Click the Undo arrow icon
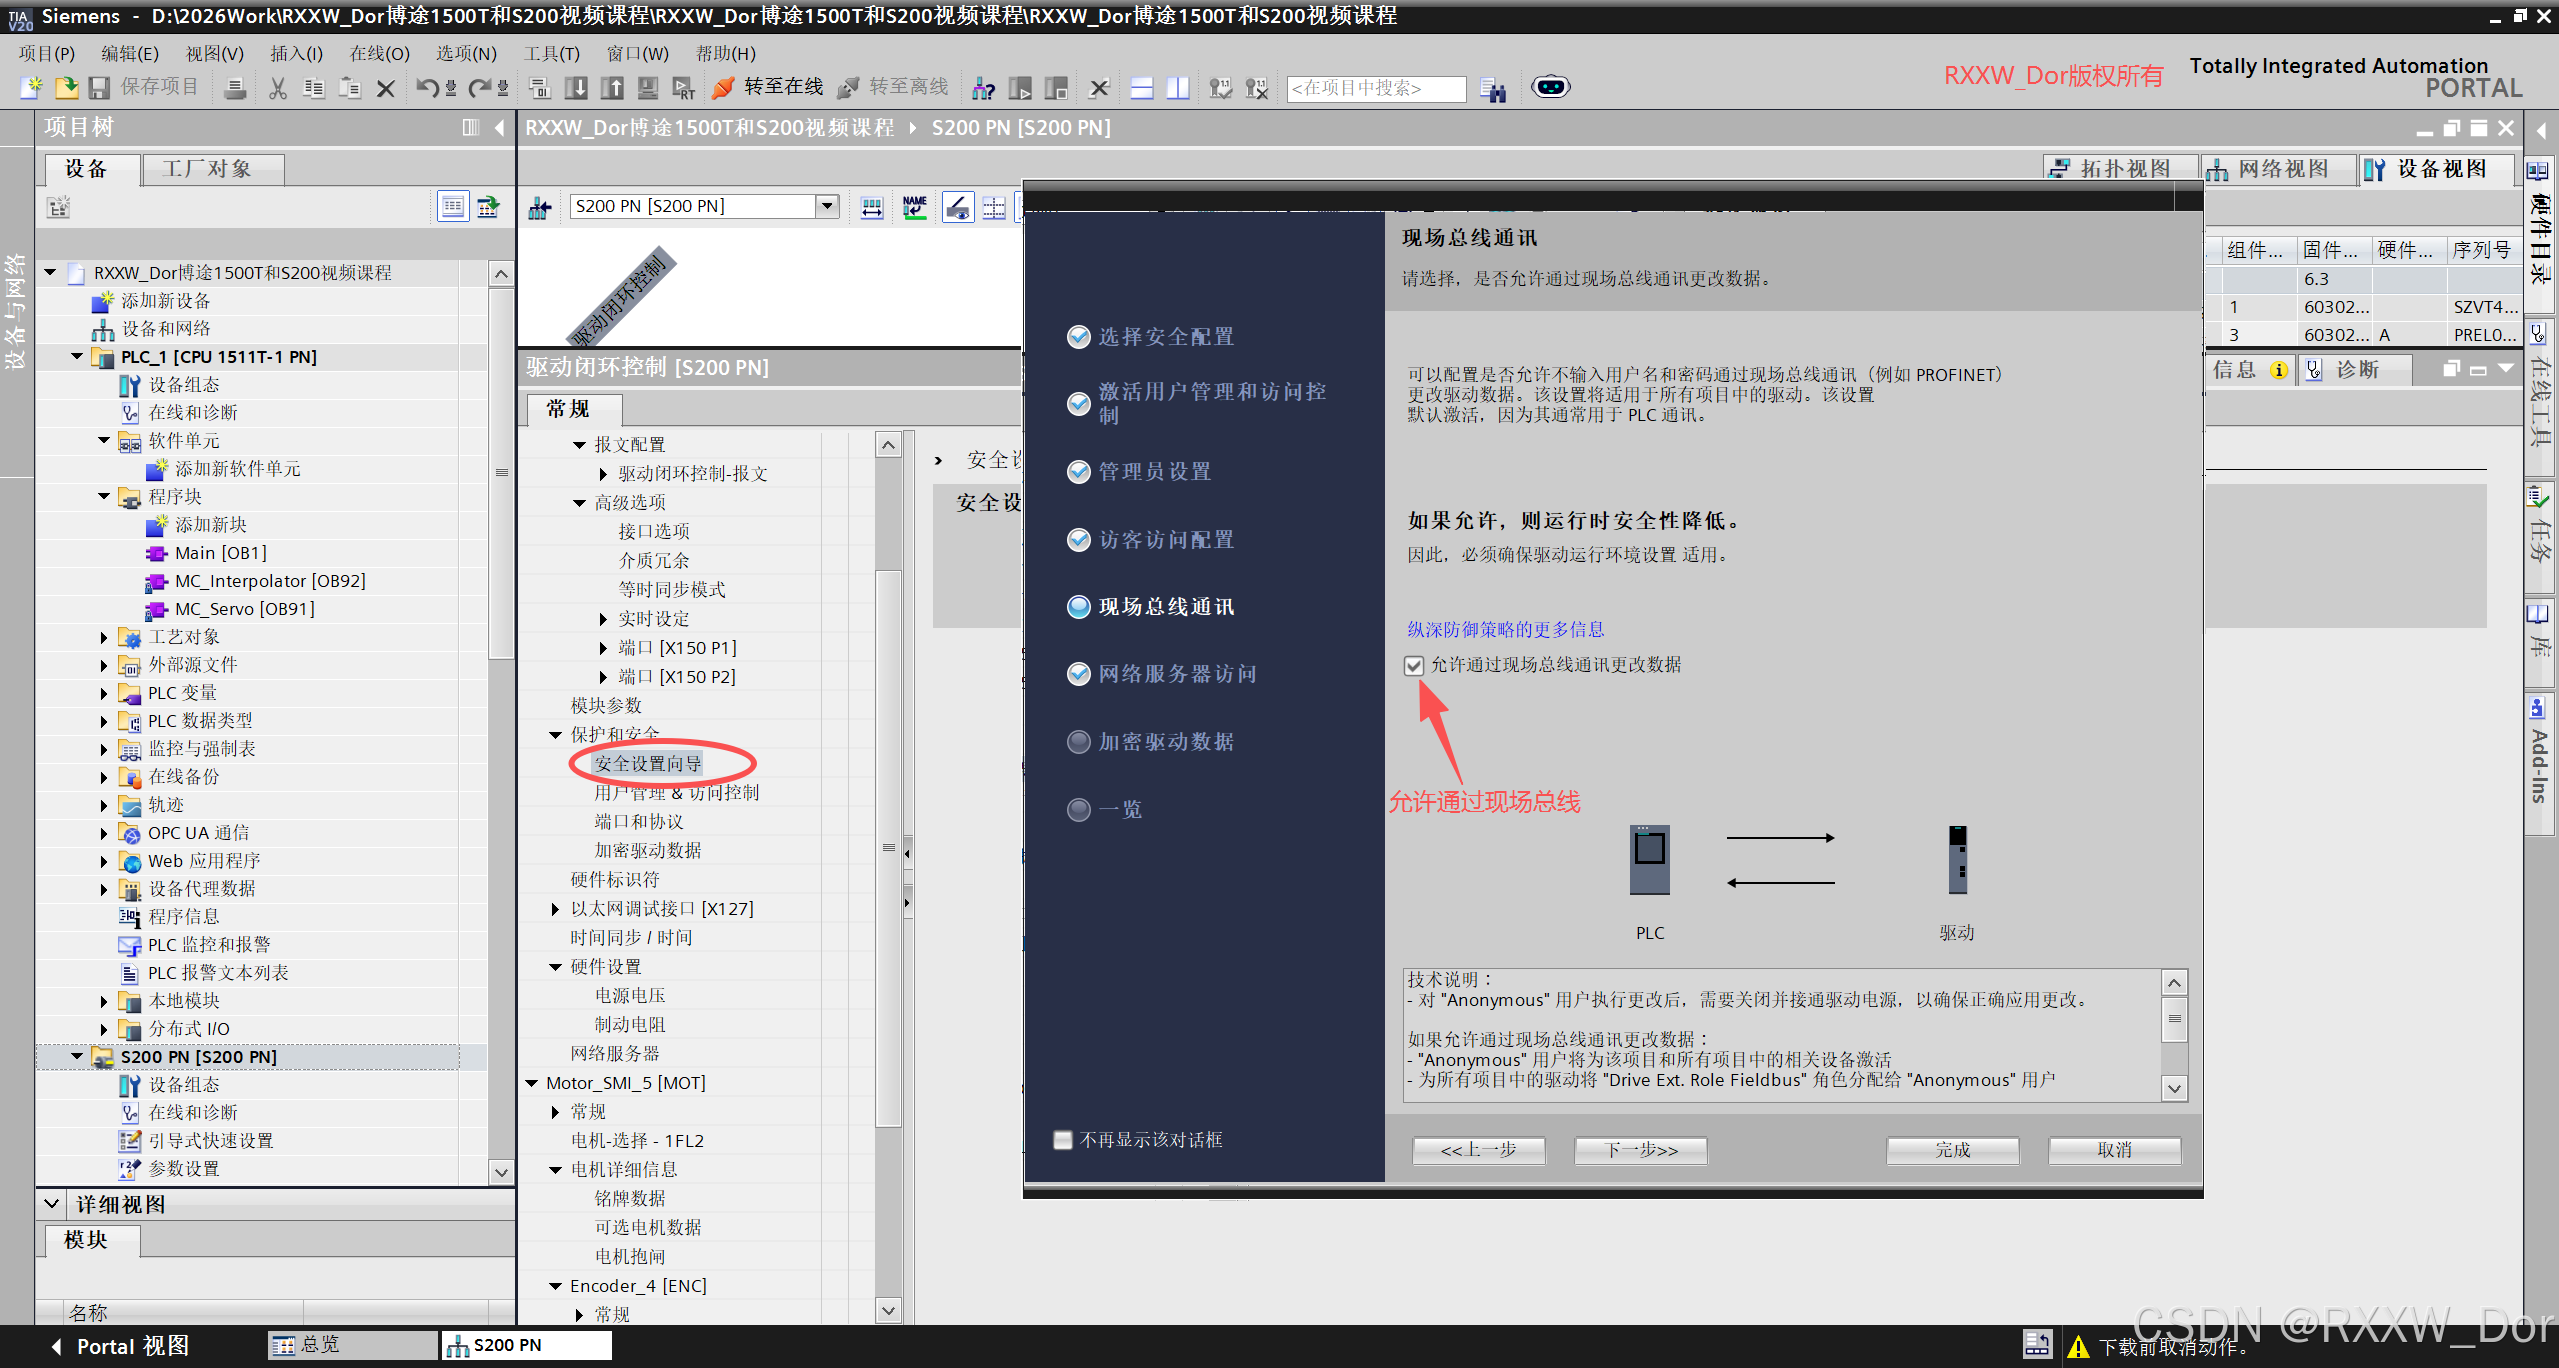Viewport: 2559px width, 1368px height. 427,89
